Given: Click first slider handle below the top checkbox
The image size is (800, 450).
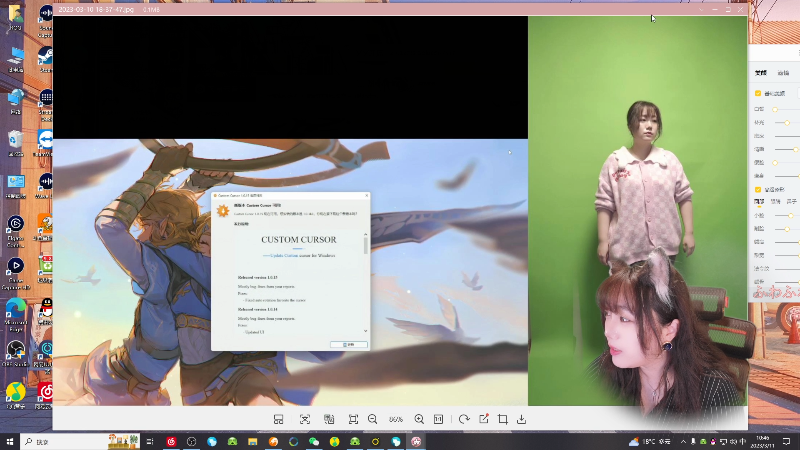Looking at the screenshot, I should pos(775,109).
